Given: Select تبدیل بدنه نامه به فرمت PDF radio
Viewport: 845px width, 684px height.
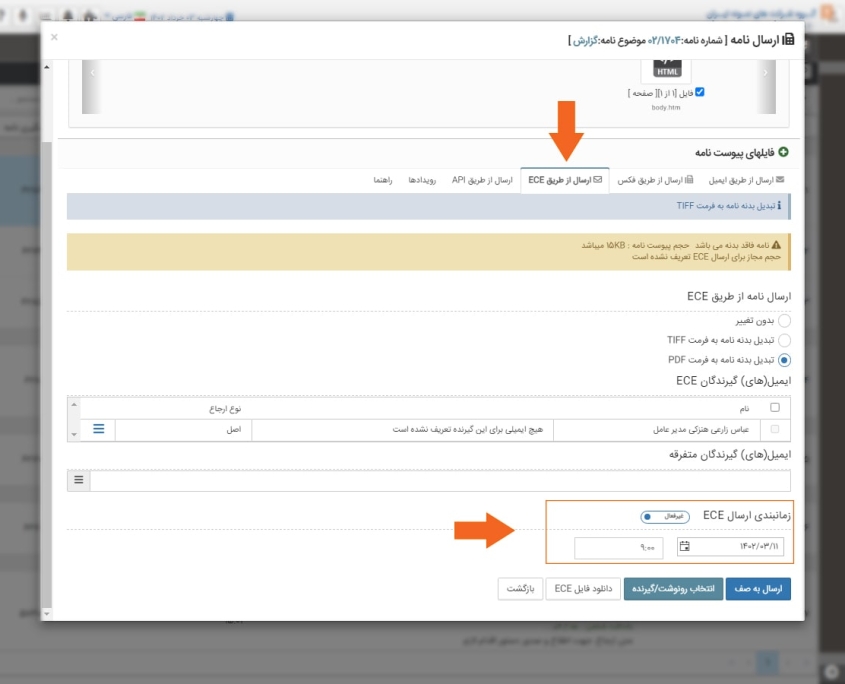Looking at the screenshot, I should click(x=784, y=360).
